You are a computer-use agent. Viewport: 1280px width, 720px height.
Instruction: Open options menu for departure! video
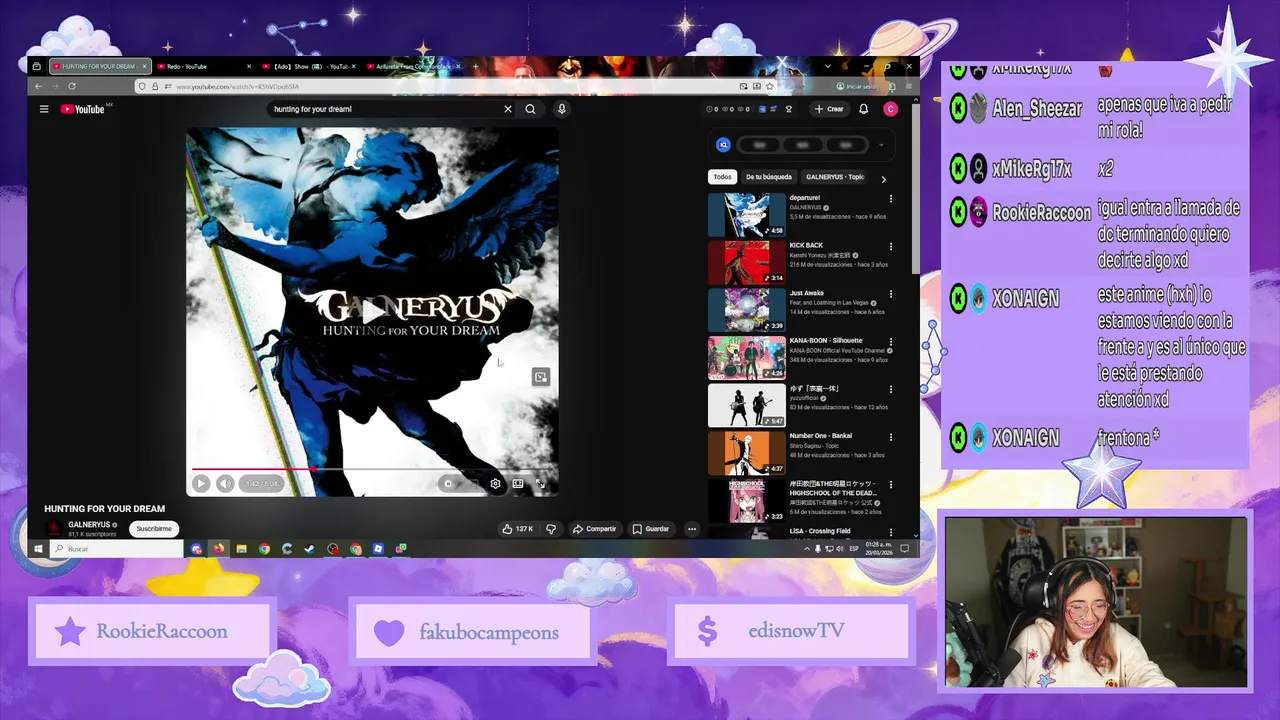click(x=891, y=198)
